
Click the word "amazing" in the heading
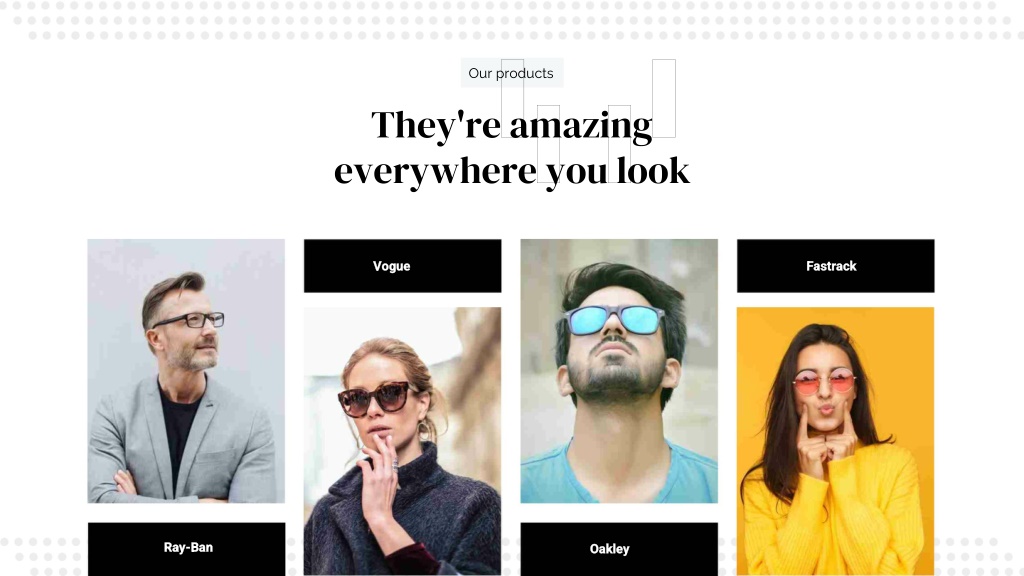581,125
